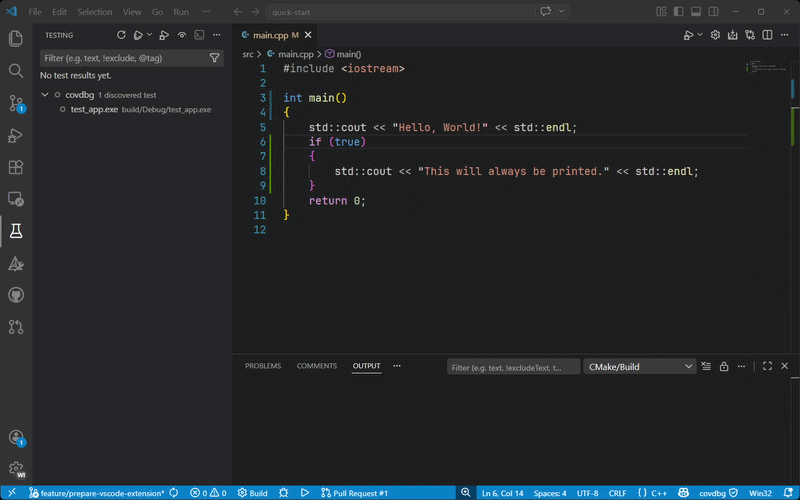Click Pull Request #1 in status bar

[354, 493]
